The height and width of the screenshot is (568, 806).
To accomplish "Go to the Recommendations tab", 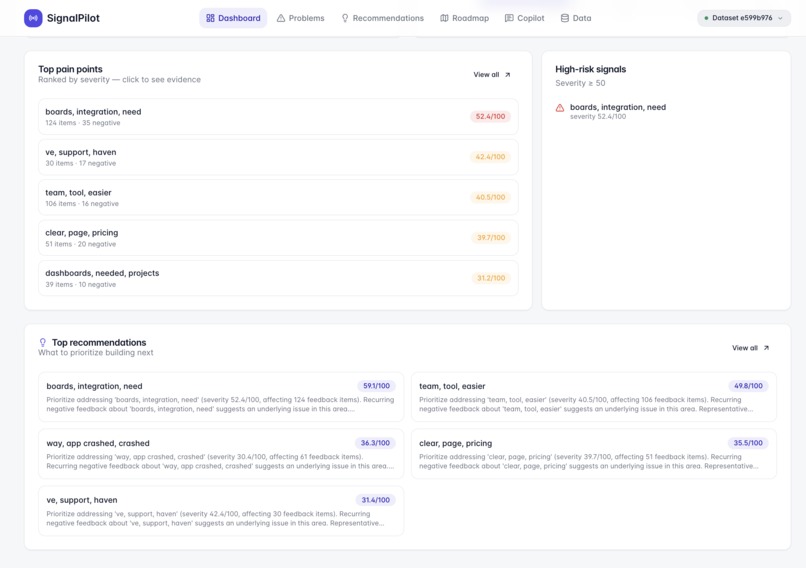I will 382,18.
